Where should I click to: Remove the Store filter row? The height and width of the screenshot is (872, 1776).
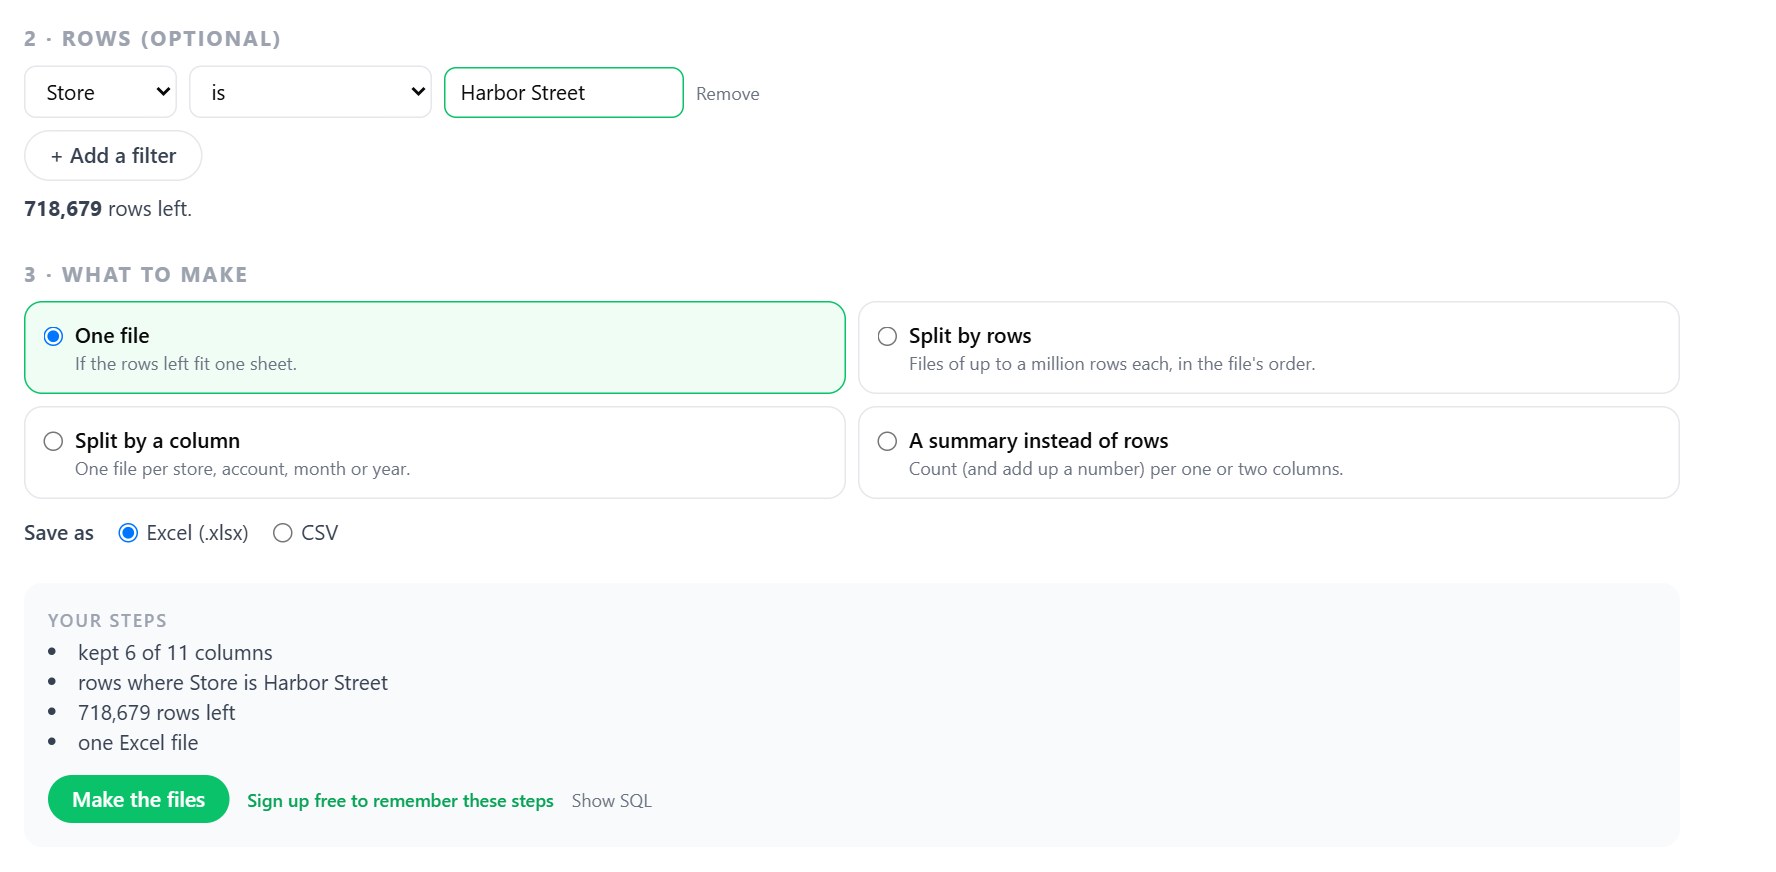728,94
